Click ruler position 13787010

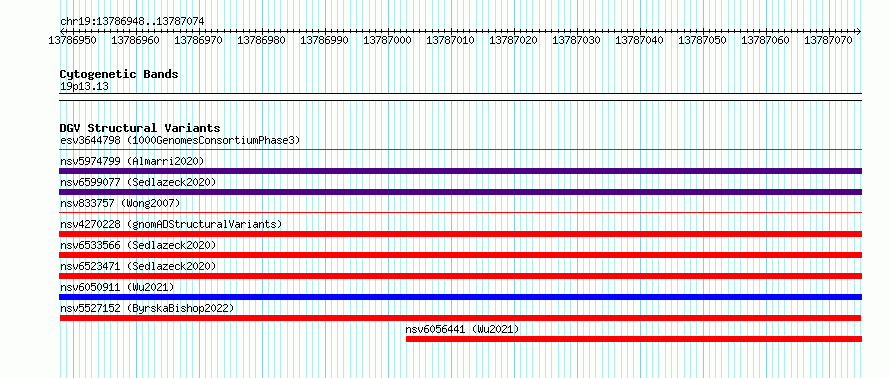450,40
